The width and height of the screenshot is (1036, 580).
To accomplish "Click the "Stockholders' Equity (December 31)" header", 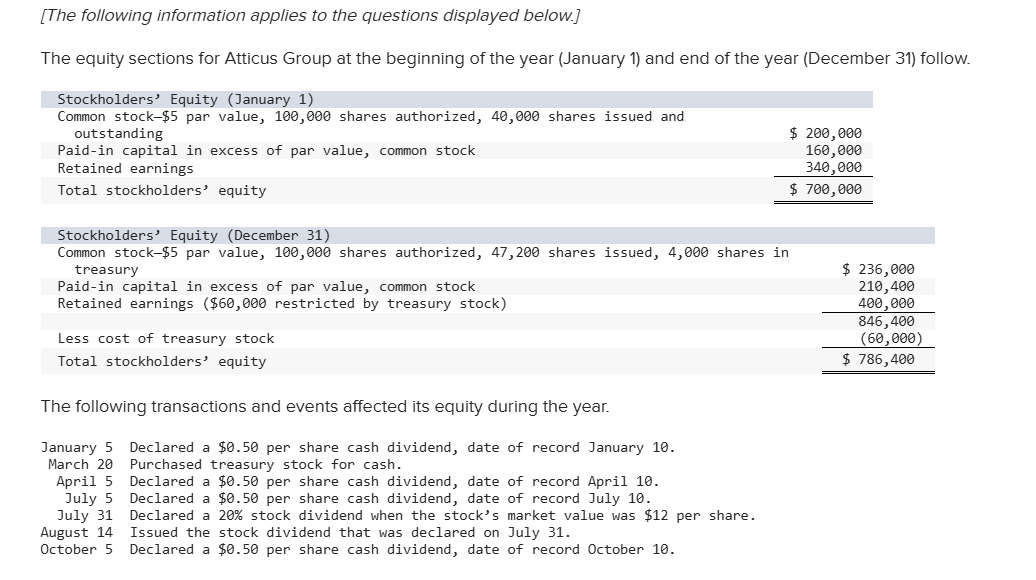I will pyautogui.click(x=193, y=235).
